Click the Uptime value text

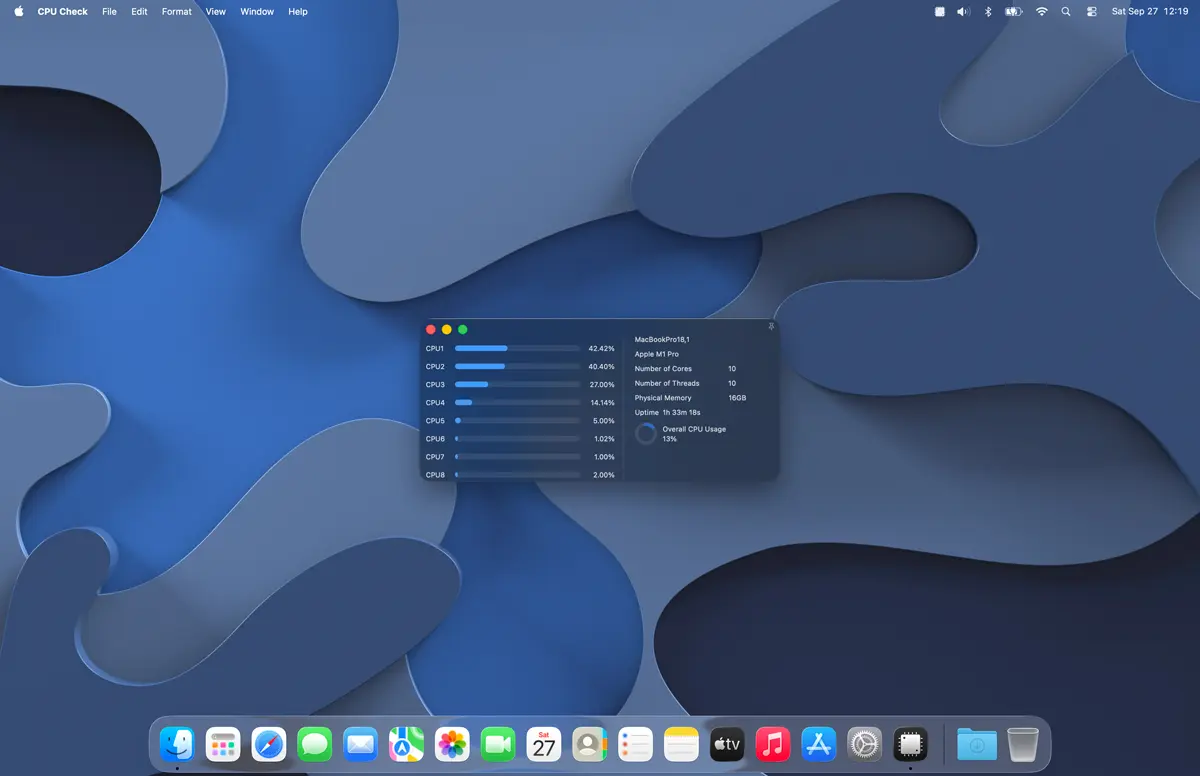pyautogui.click(x=681, y=412)
